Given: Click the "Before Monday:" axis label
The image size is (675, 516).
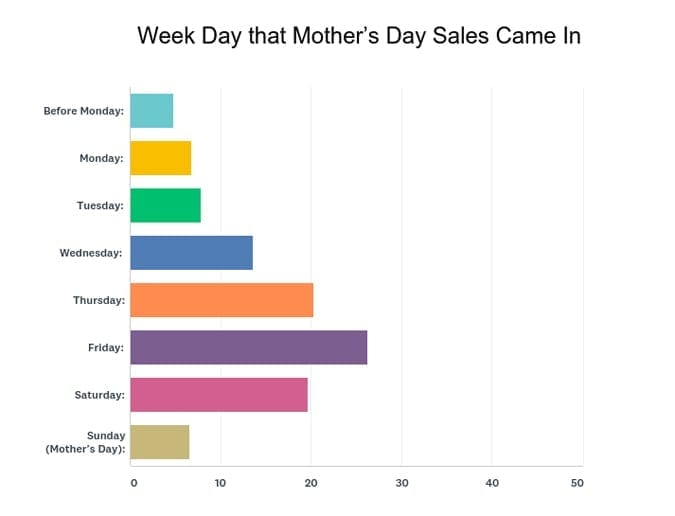Looking at the screenshot, I should point(84,111).
